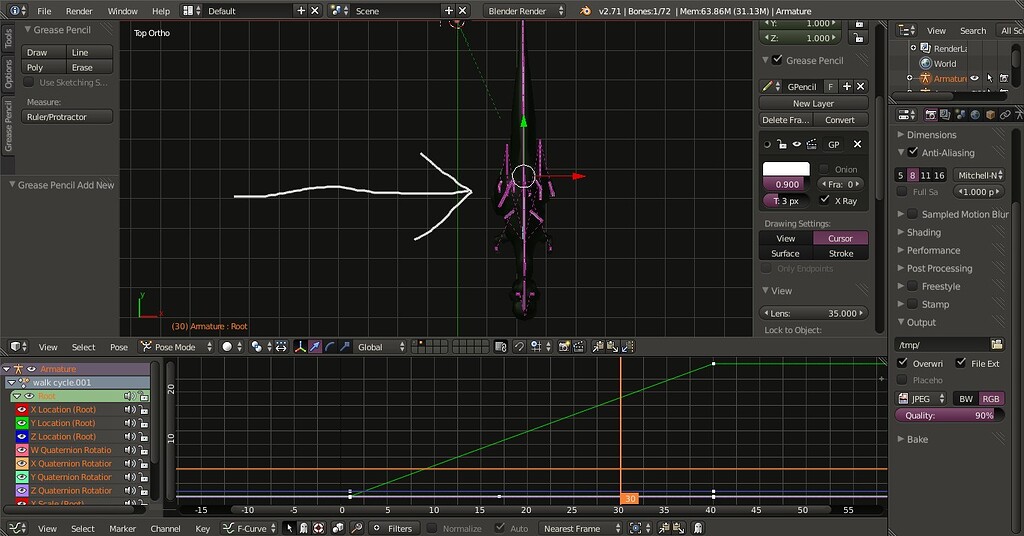This screenshot has width=1024, height=536.
Task: Open the Pose menu in 3D view header
Action: point(119,347)
